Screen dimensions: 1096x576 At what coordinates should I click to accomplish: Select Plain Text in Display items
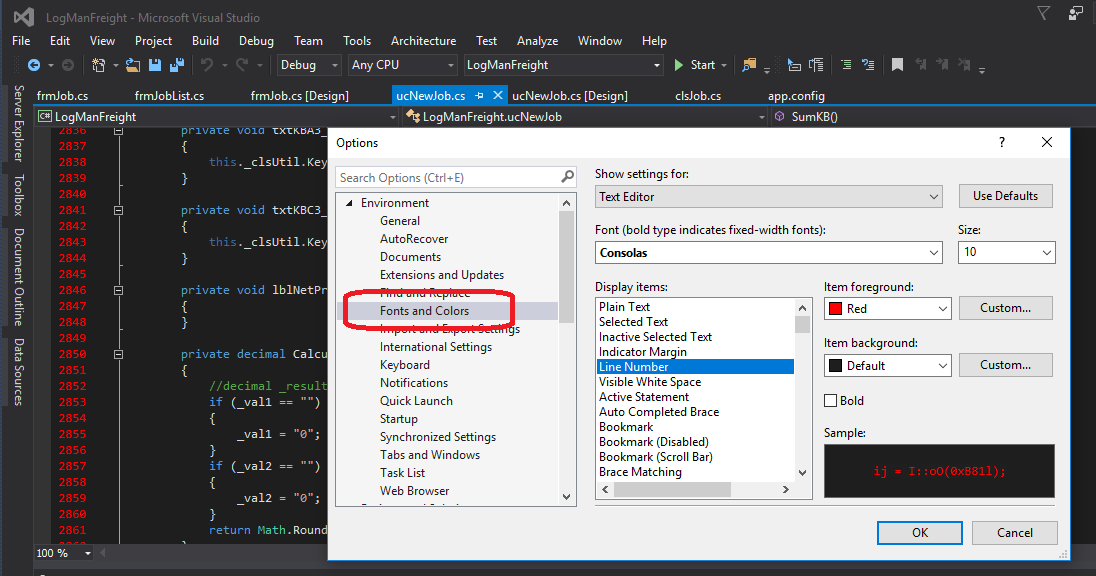[x=624, y=307]
